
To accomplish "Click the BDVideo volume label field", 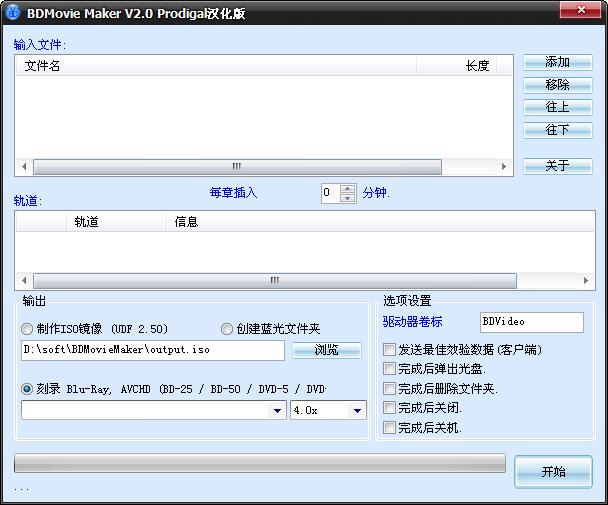I will pos(532,322).
